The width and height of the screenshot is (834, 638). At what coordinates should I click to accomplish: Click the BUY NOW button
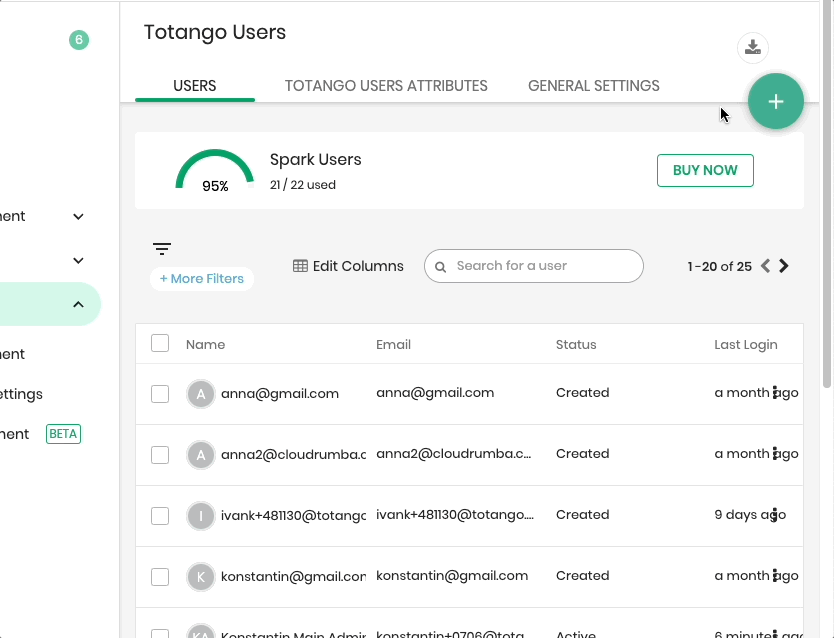(x=705, y=170)
